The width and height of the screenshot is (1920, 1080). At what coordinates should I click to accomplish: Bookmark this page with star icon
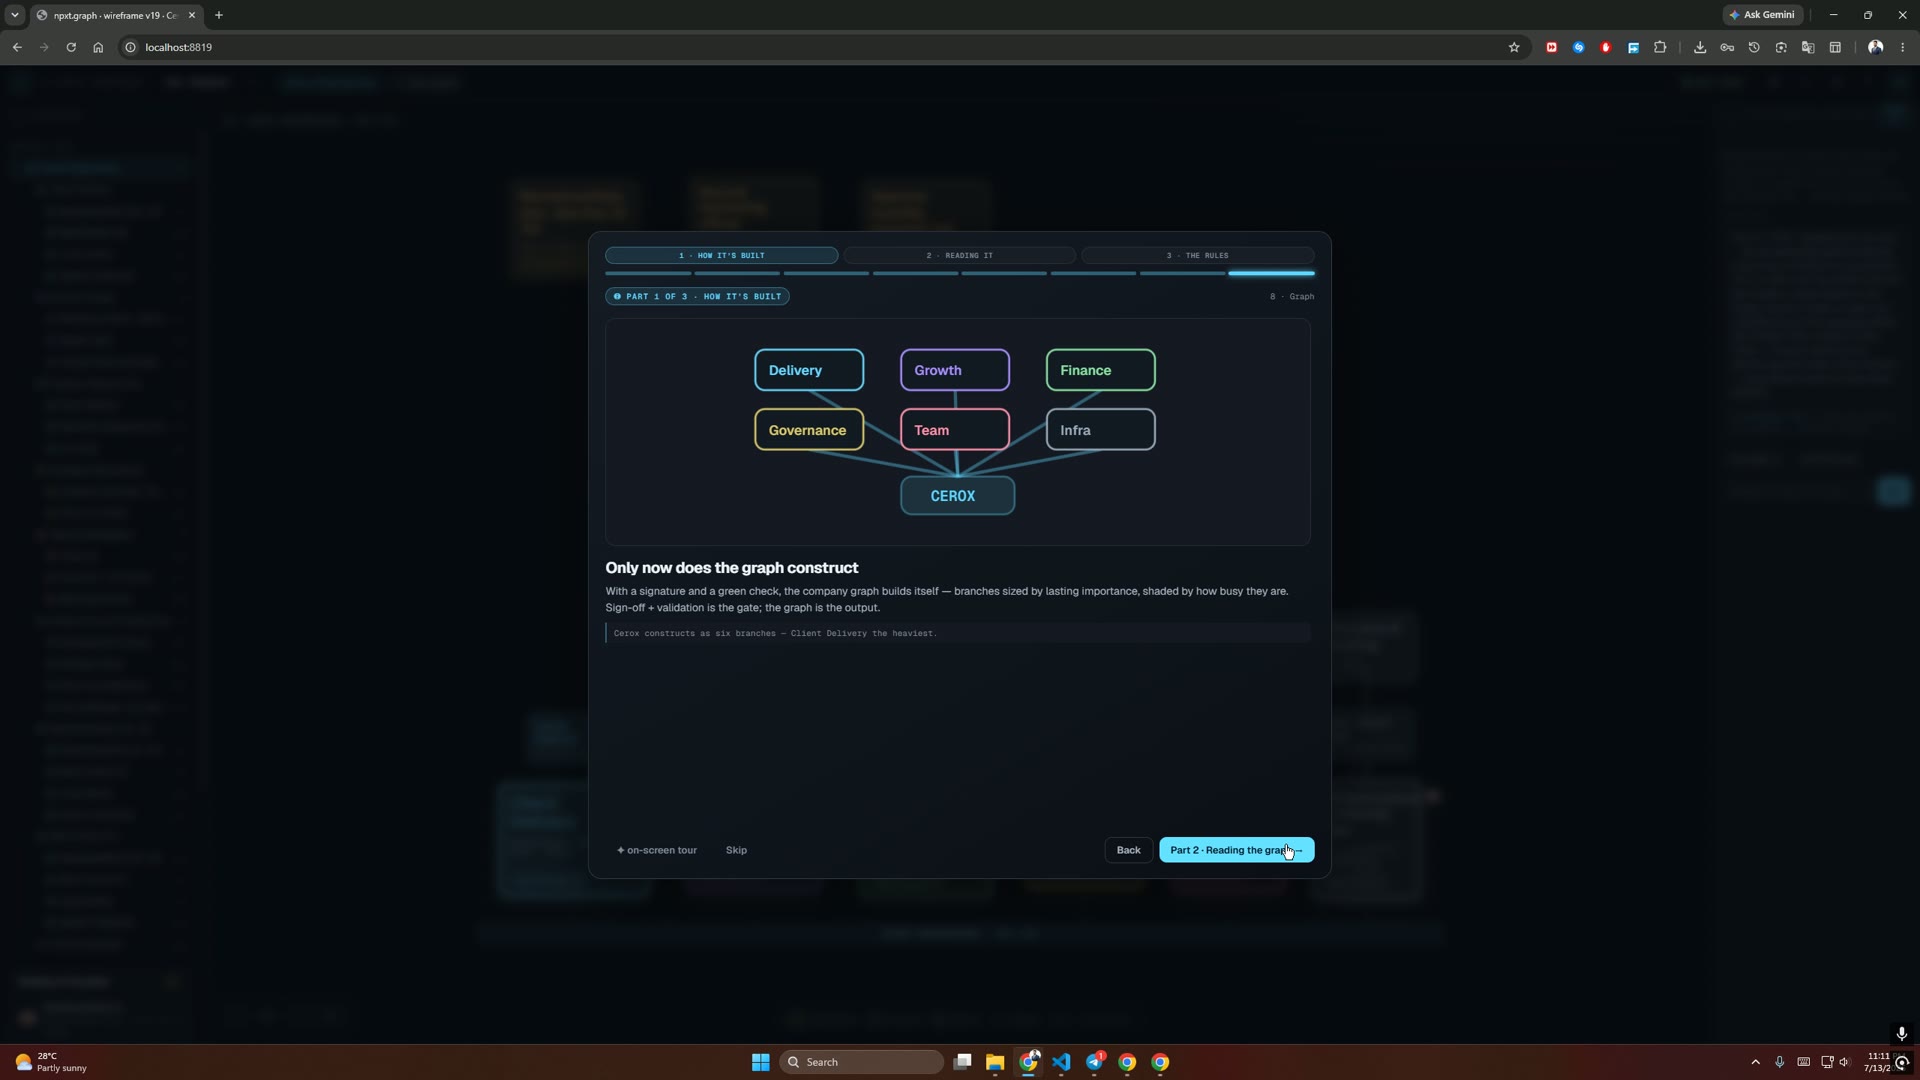click(x=1514, y=47)
